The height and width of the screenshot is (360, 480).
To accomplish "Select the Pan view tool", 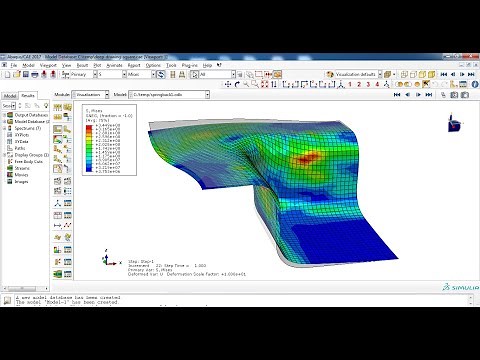I will [228, 84].
